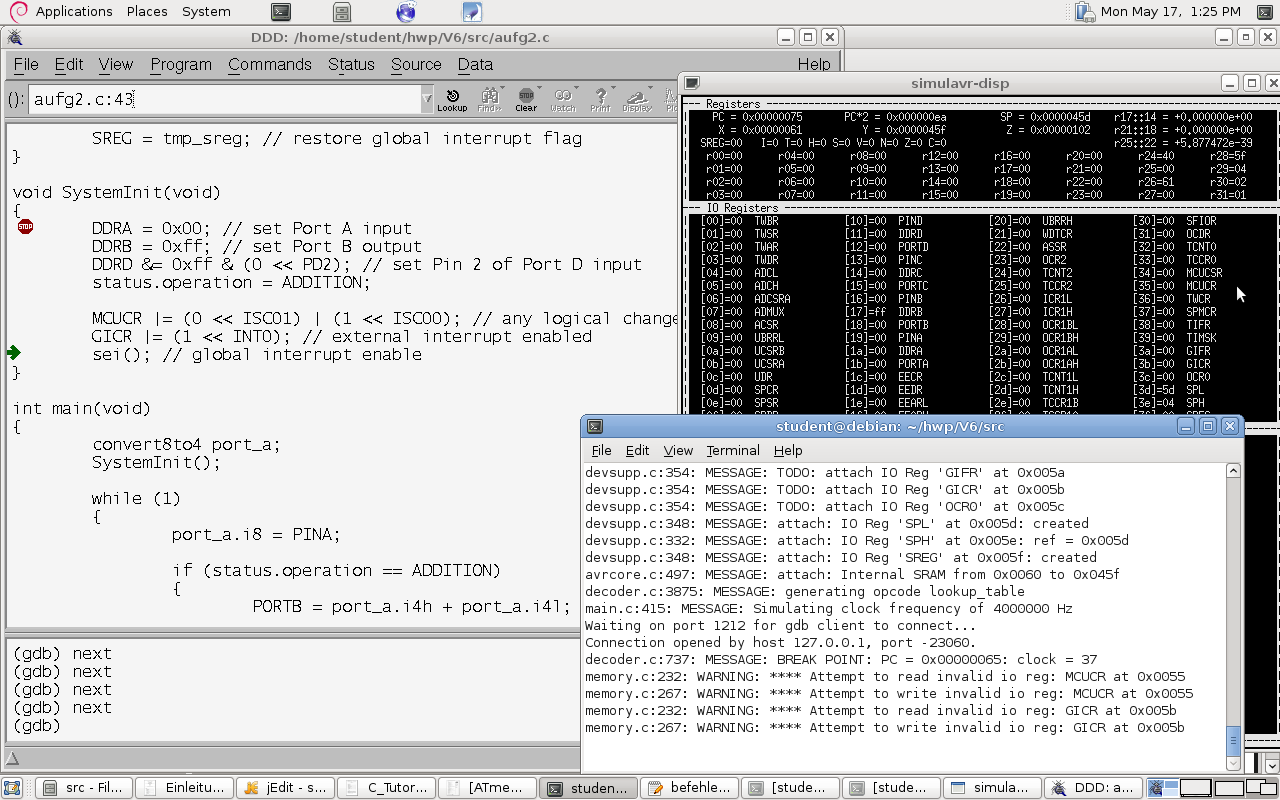Screen dimensions: 1280x800
Task: Open the terminal window's View menu
Action: [678, 451]
